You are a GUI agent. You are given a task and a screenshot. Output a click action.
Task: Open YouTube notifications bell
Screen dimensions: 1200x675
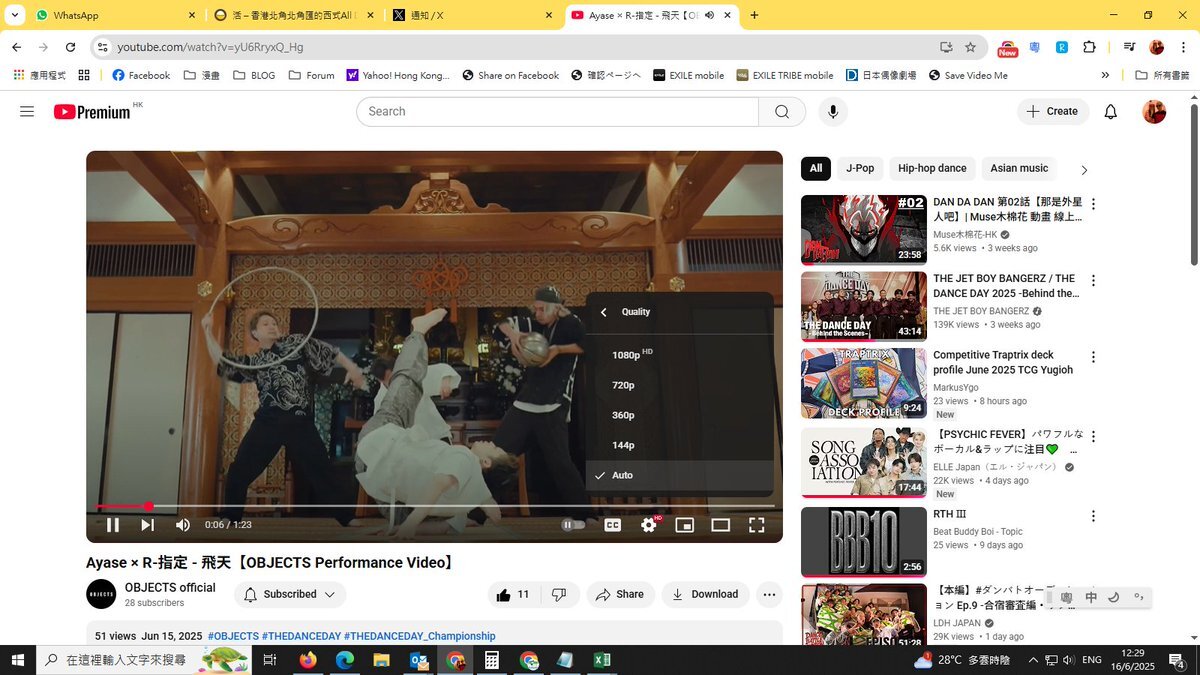point(1110,112)
